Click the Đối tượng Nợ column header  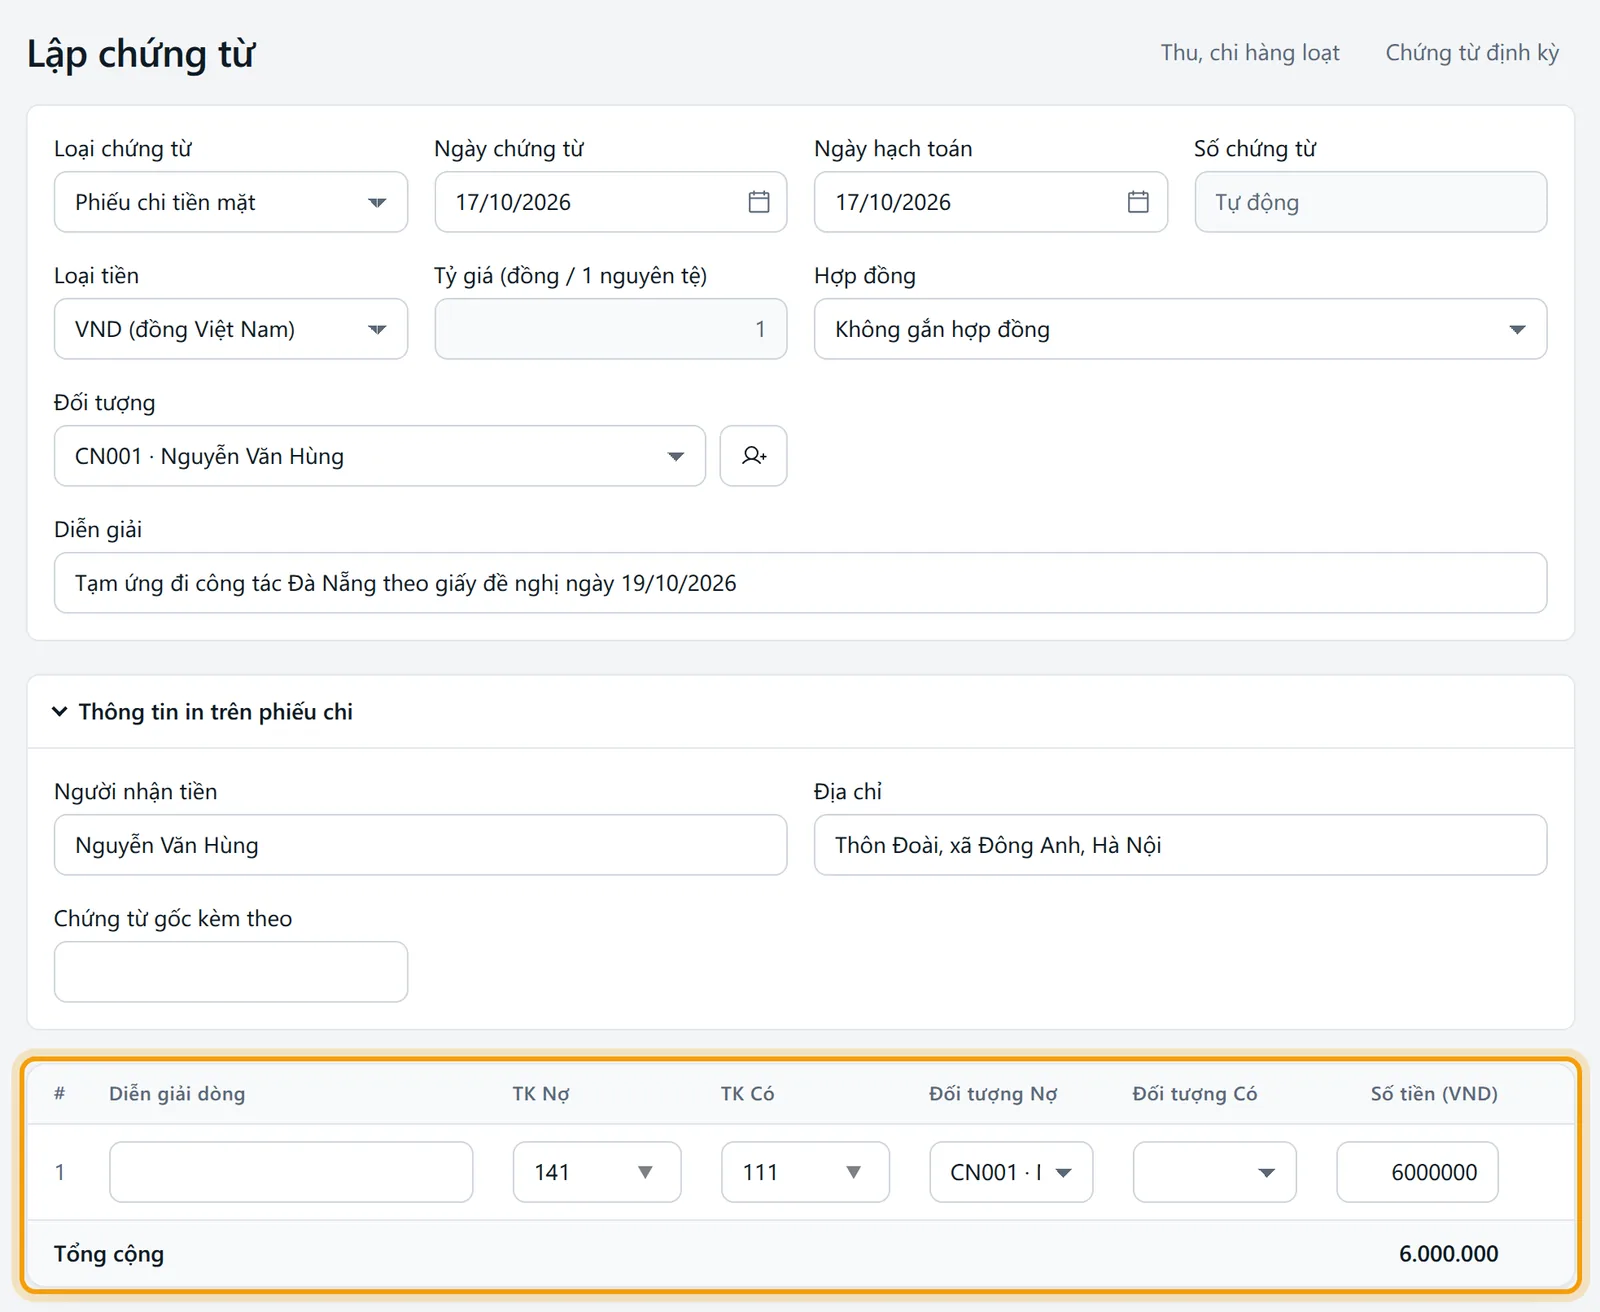coord(993,1094)
